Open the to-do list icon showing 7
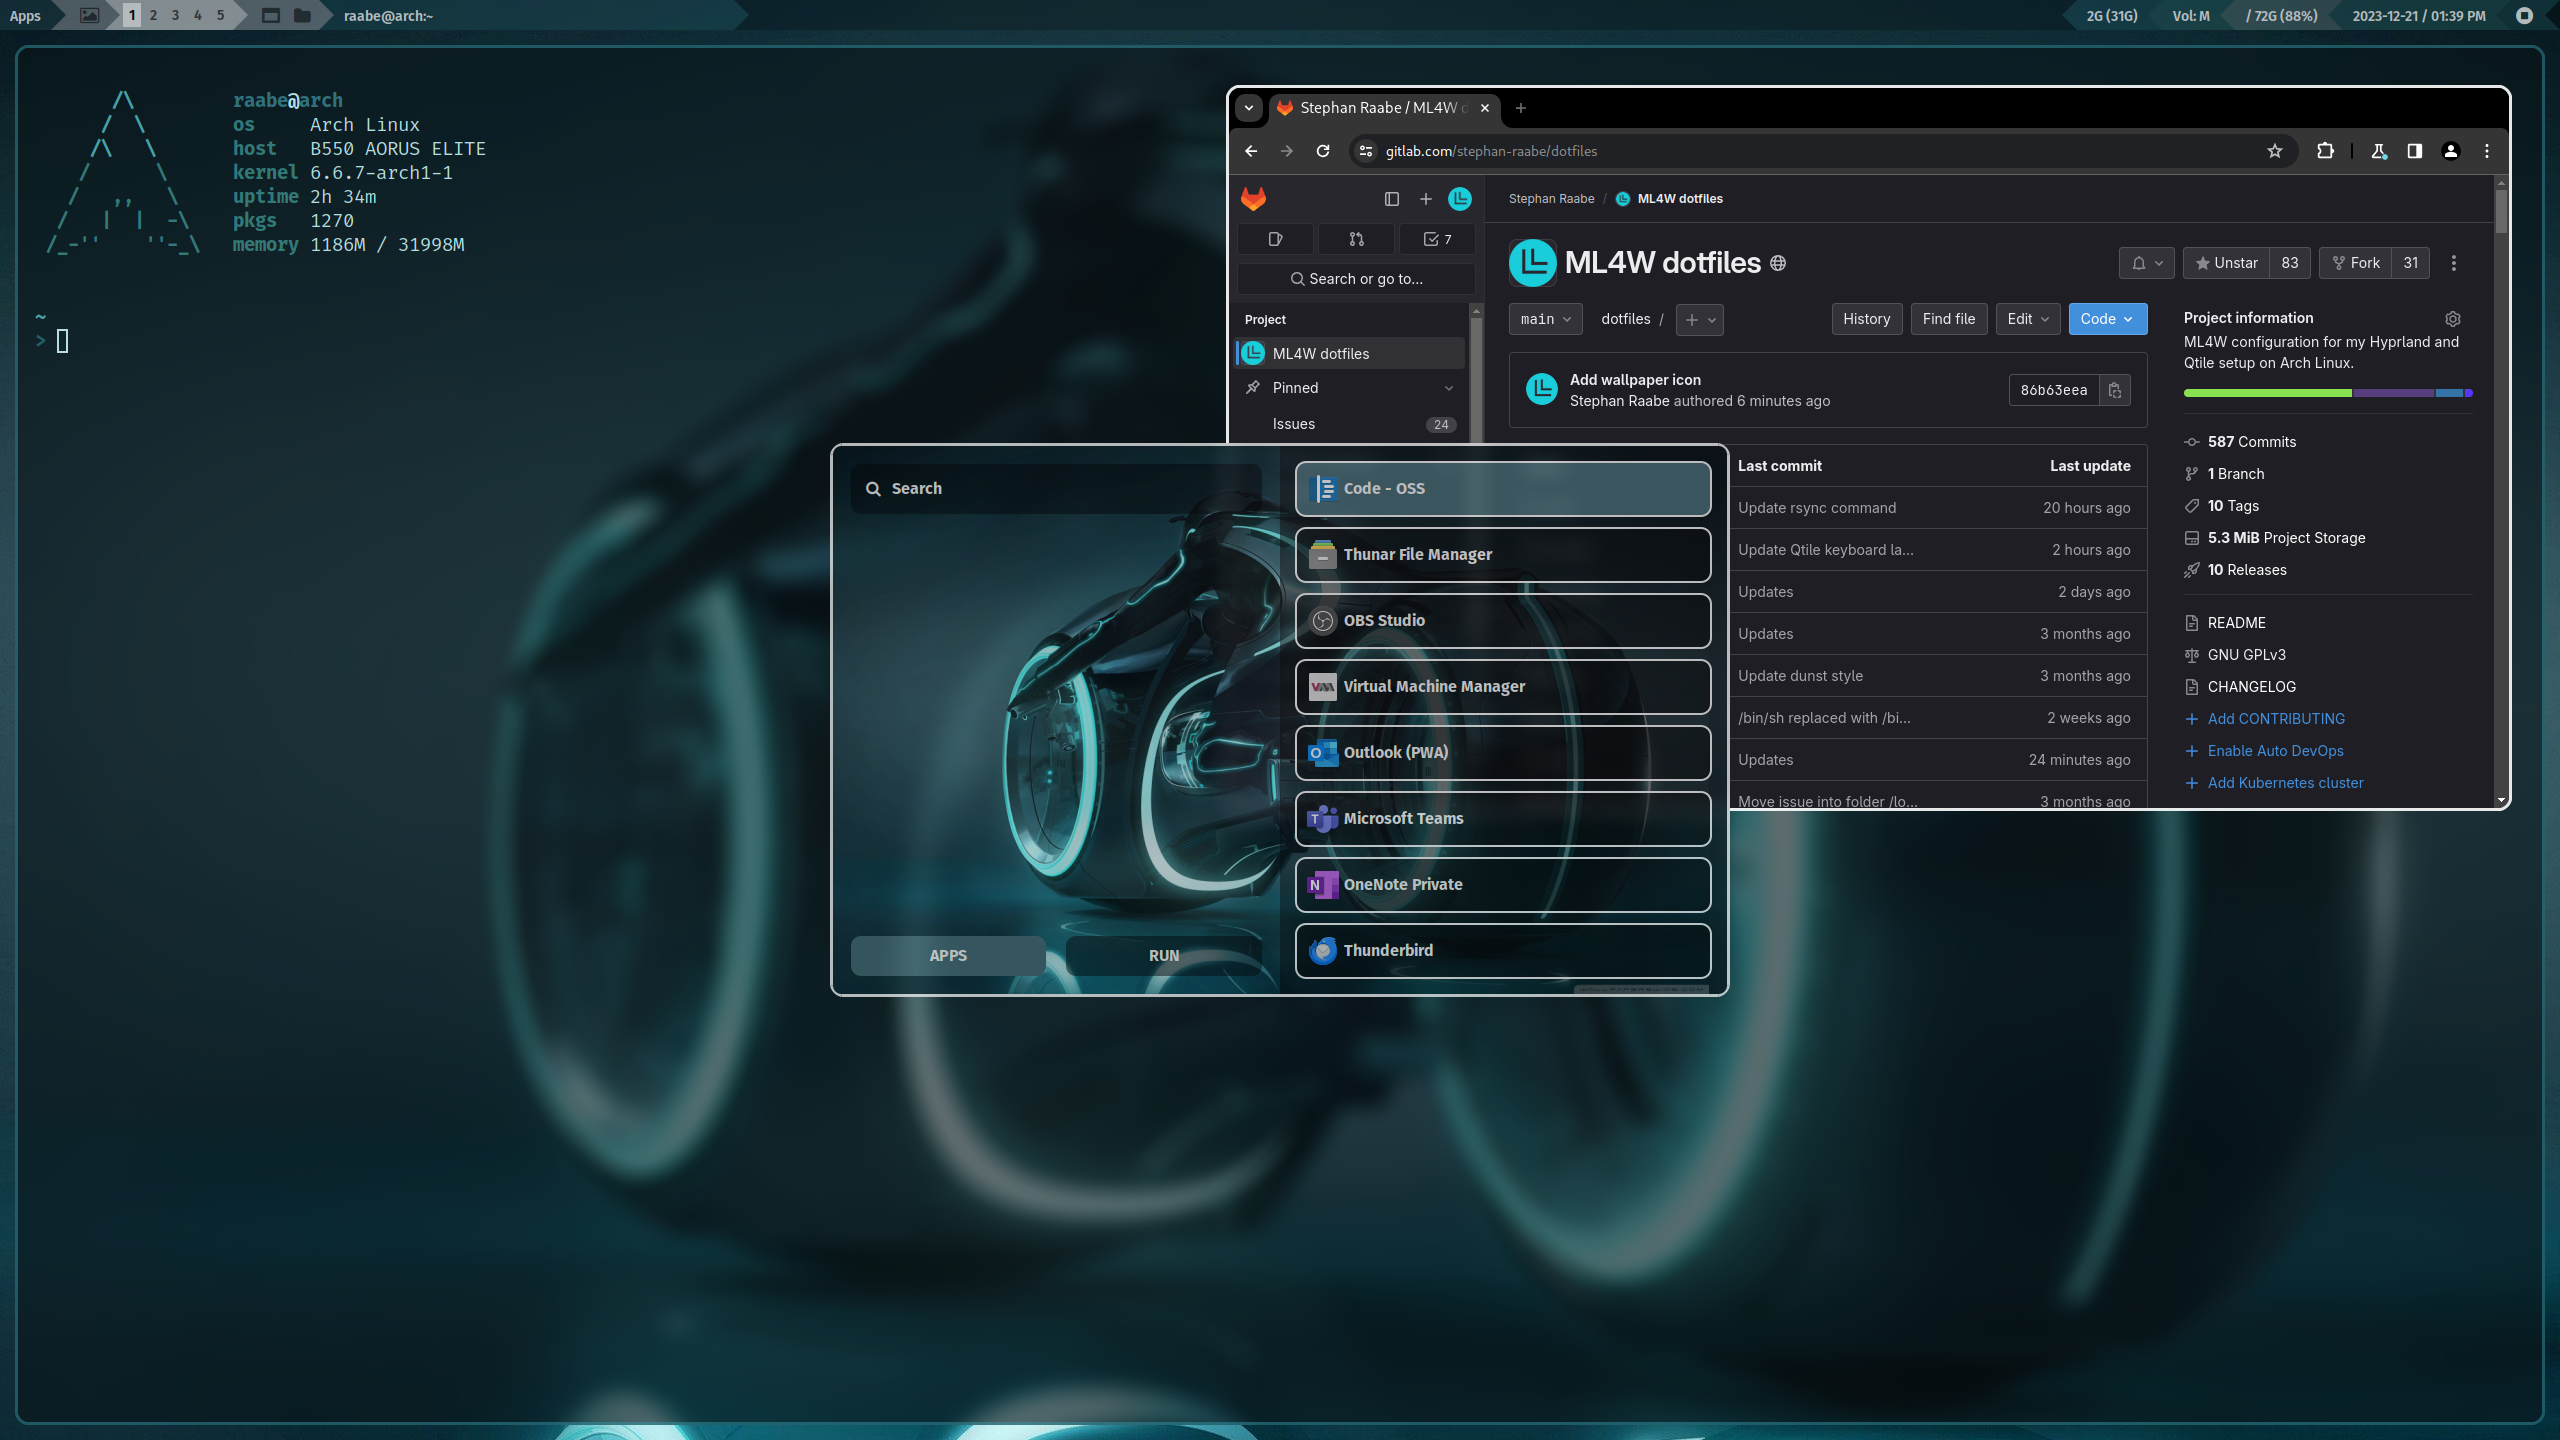Viewport: 2560px width, 1440px height. point(1436,239)
